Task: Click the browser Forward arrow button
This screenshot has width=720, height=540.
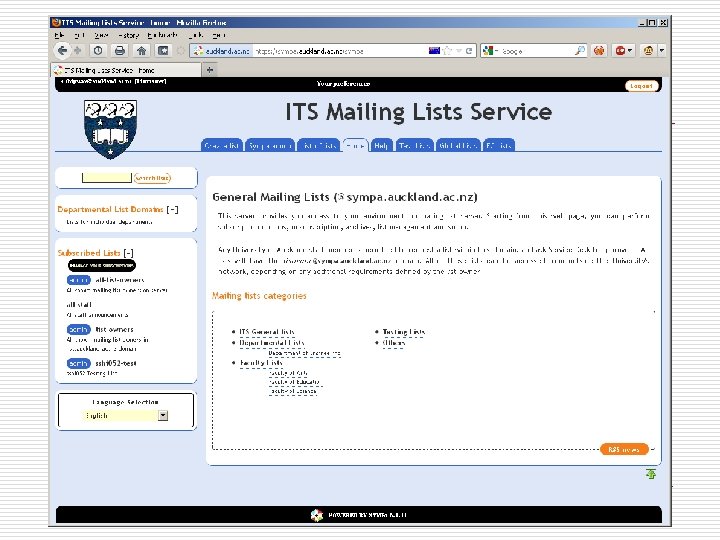Action: pyautogui.click(x=78, y=51)
